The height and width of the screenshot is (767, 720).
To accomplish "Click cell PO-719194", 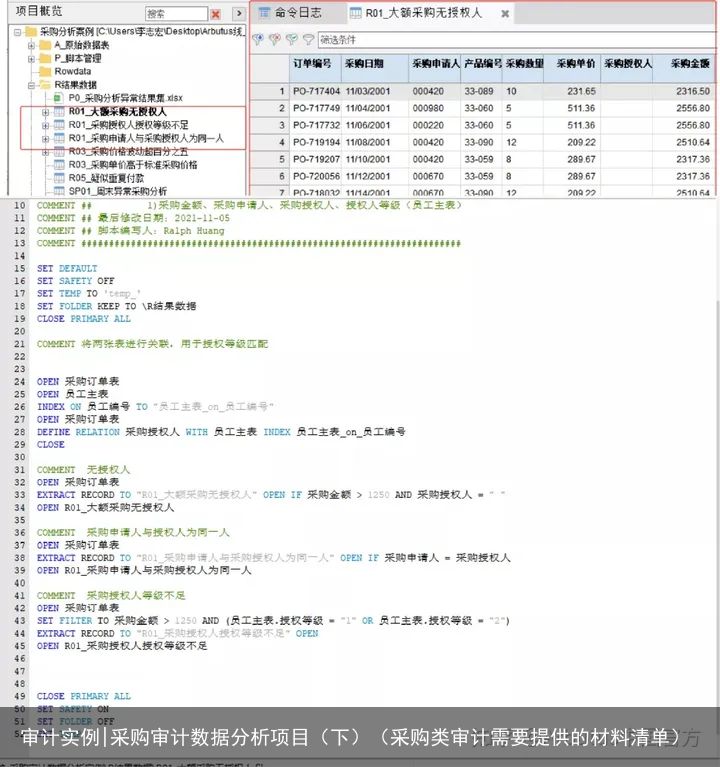I will [316, 142].
